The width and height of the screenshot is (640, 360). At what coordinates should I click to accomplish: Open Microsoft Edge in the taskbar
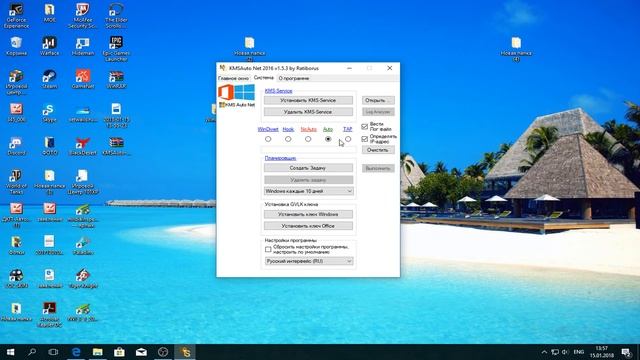tap(76, 352)
